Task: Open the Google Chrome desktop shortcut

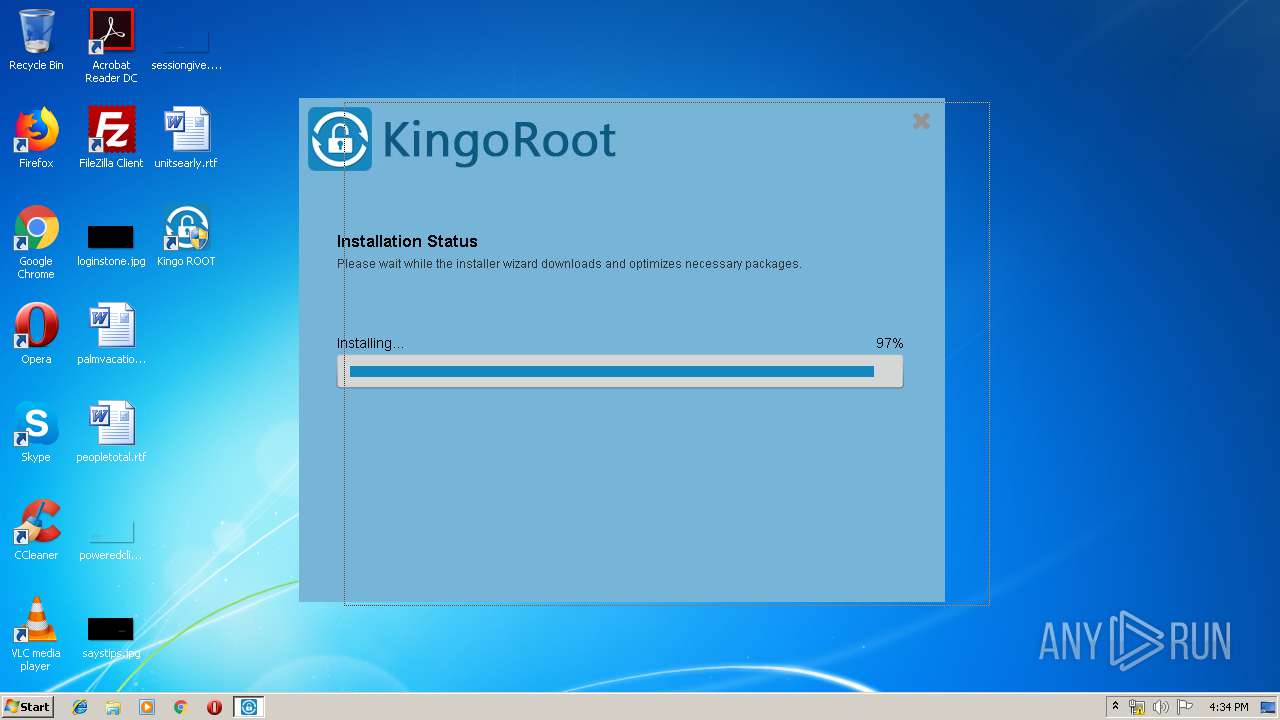Action: (x=36, y=242)
